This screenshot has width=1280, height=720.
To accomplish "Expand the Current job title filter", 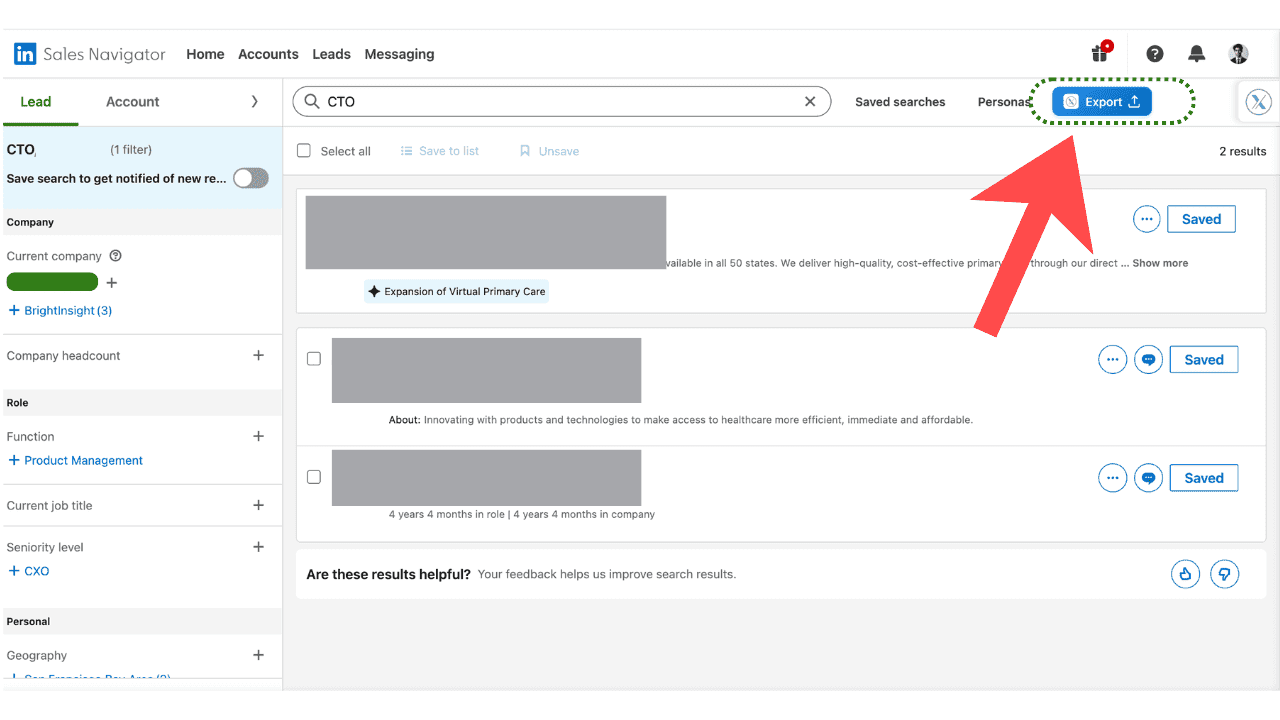I will [x=258, y=506].
